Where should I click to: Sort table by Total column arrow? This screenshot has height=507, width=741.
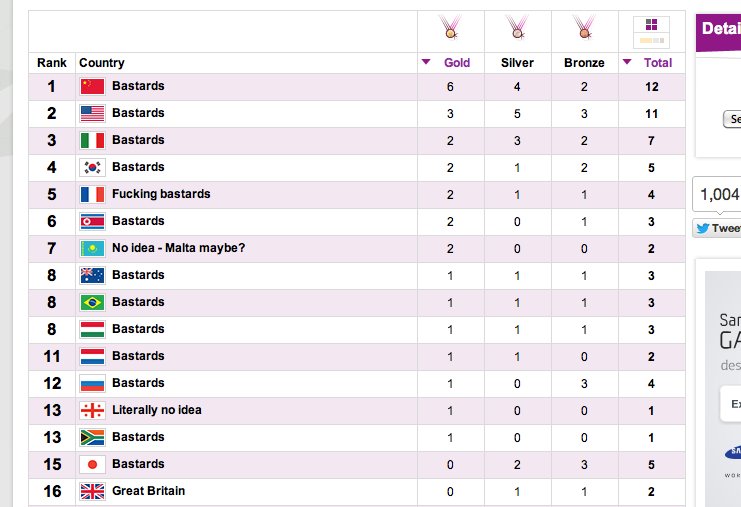[x=627, y=62]
